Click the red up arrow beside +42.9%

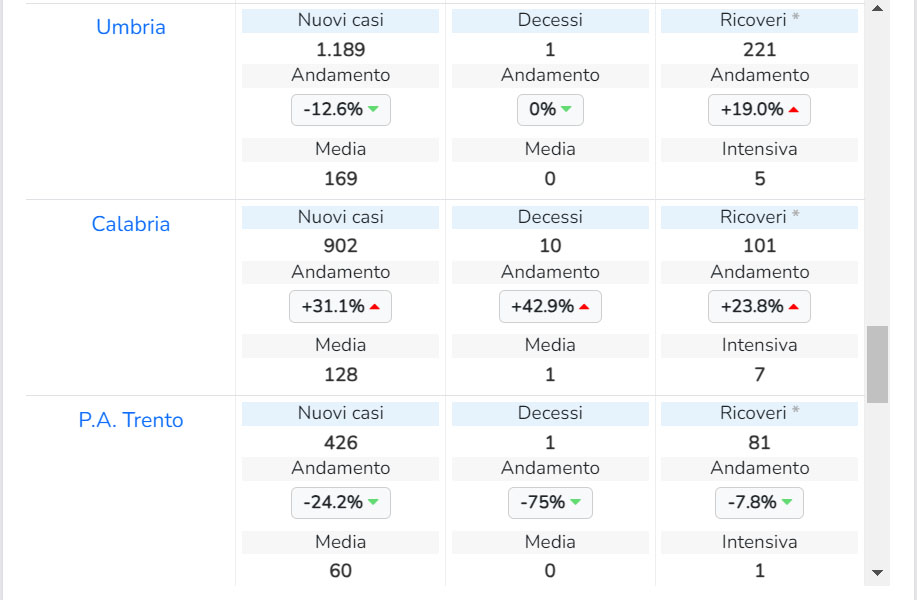[584, 307]
